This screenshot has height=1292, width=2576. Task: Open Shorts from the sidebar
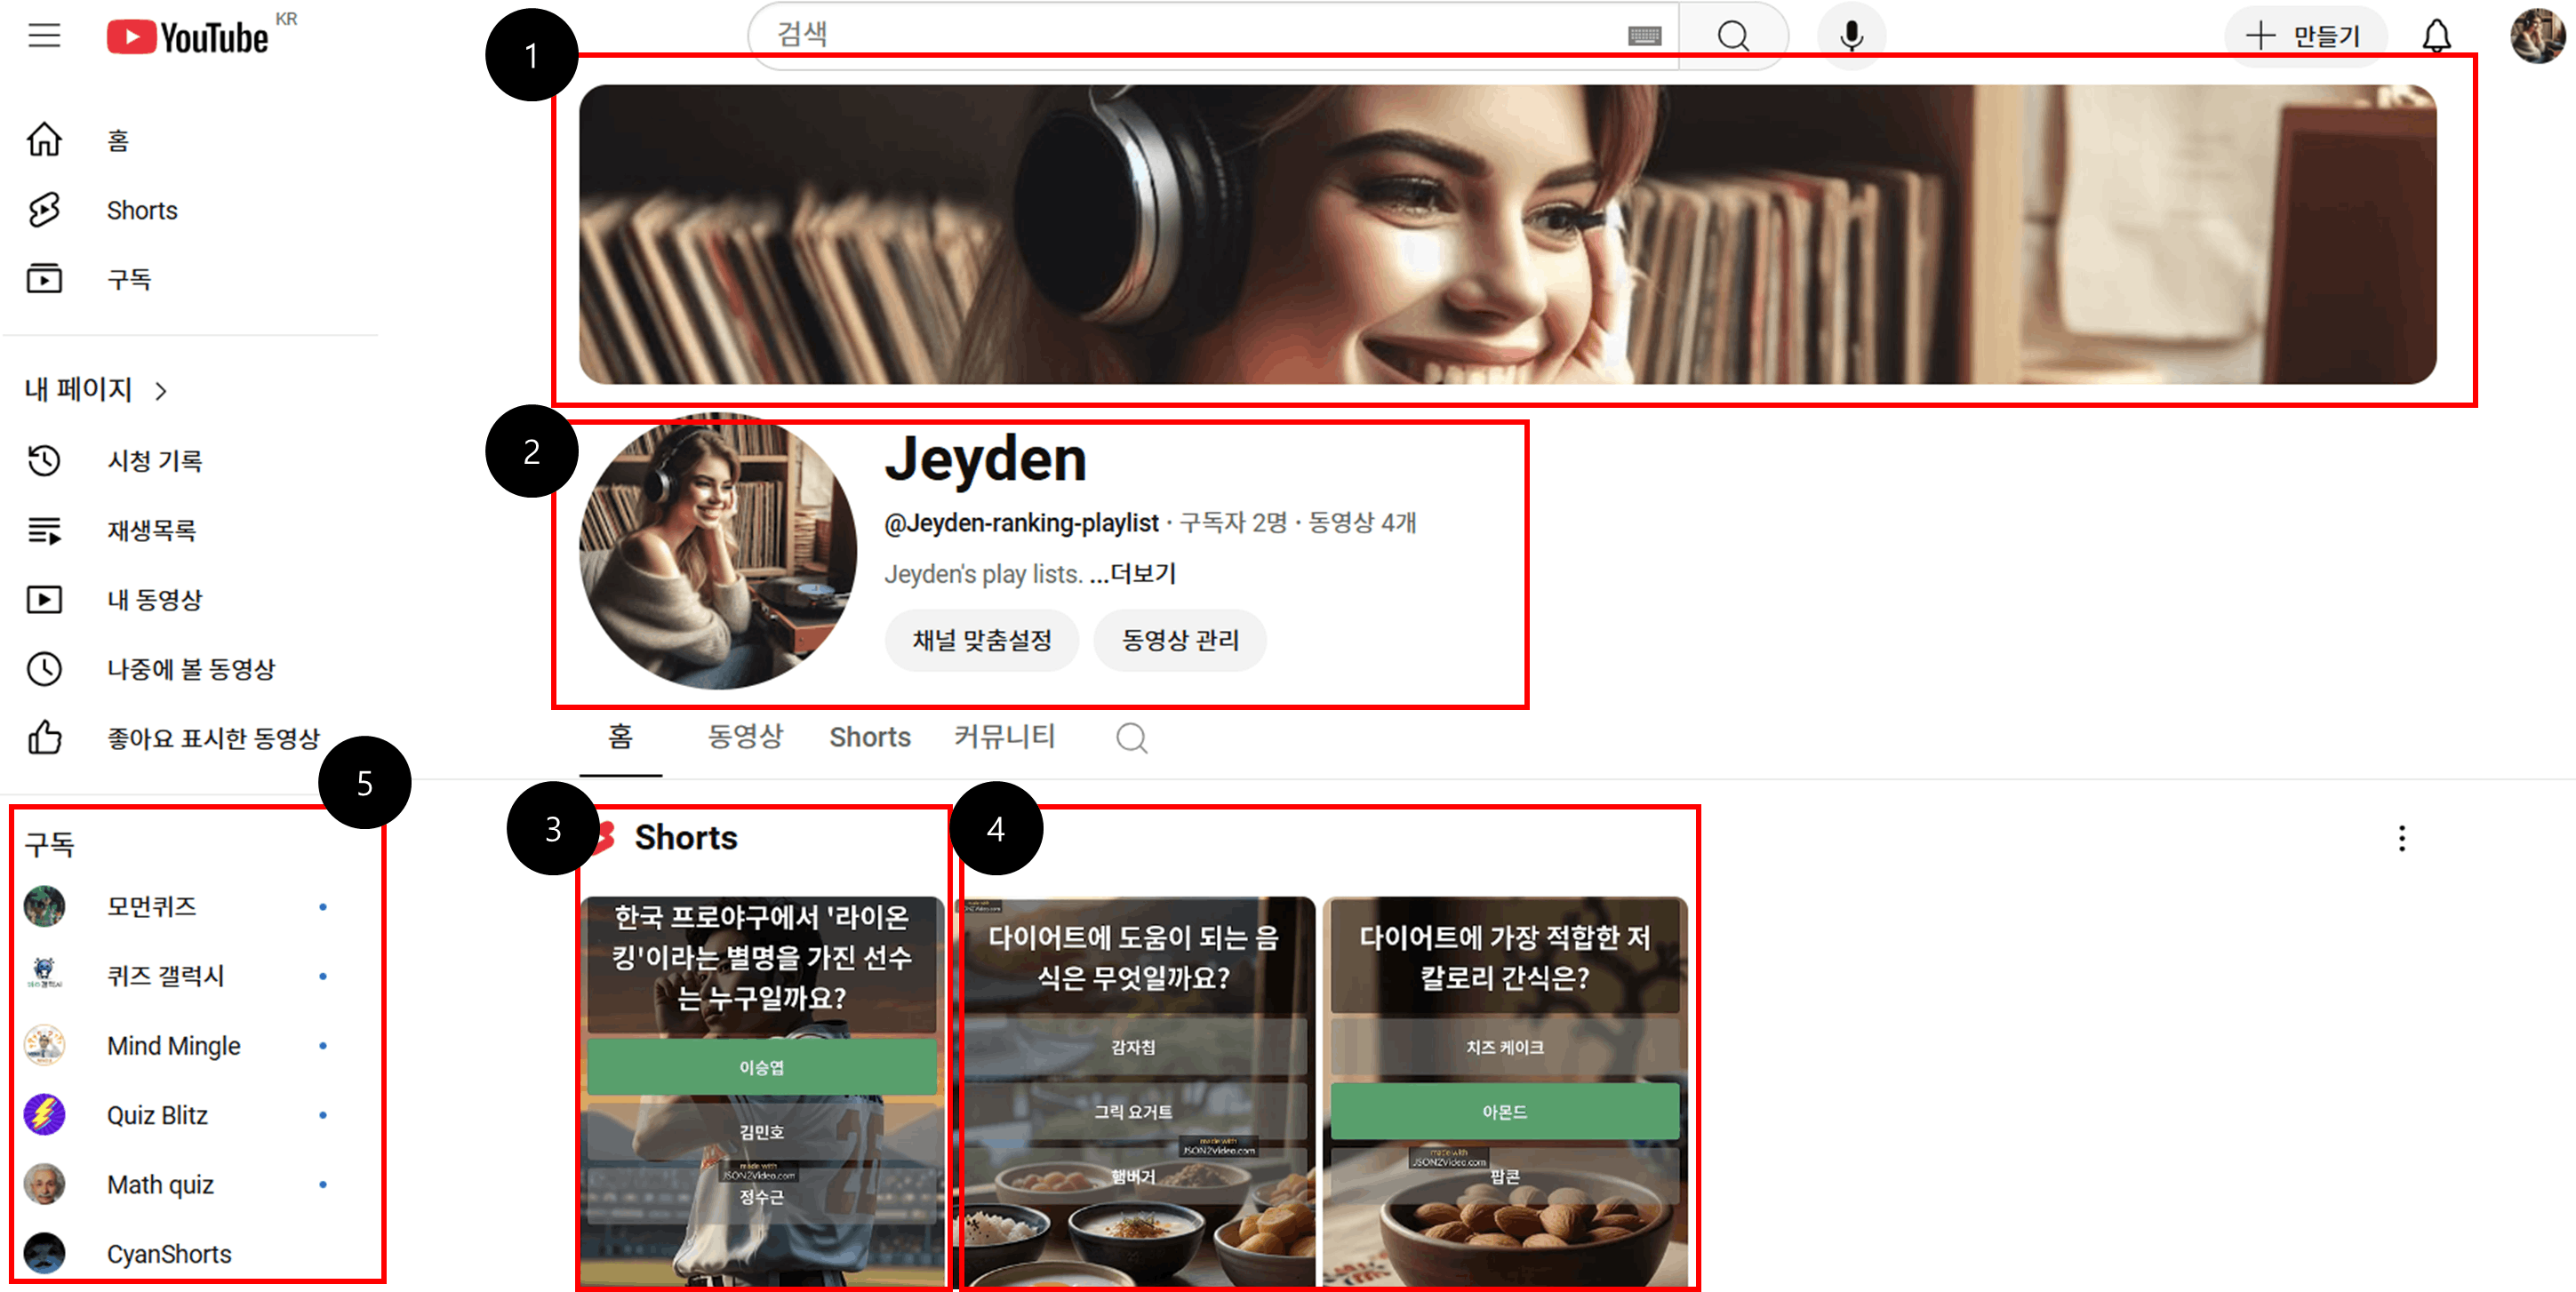(x=141, y=210)
